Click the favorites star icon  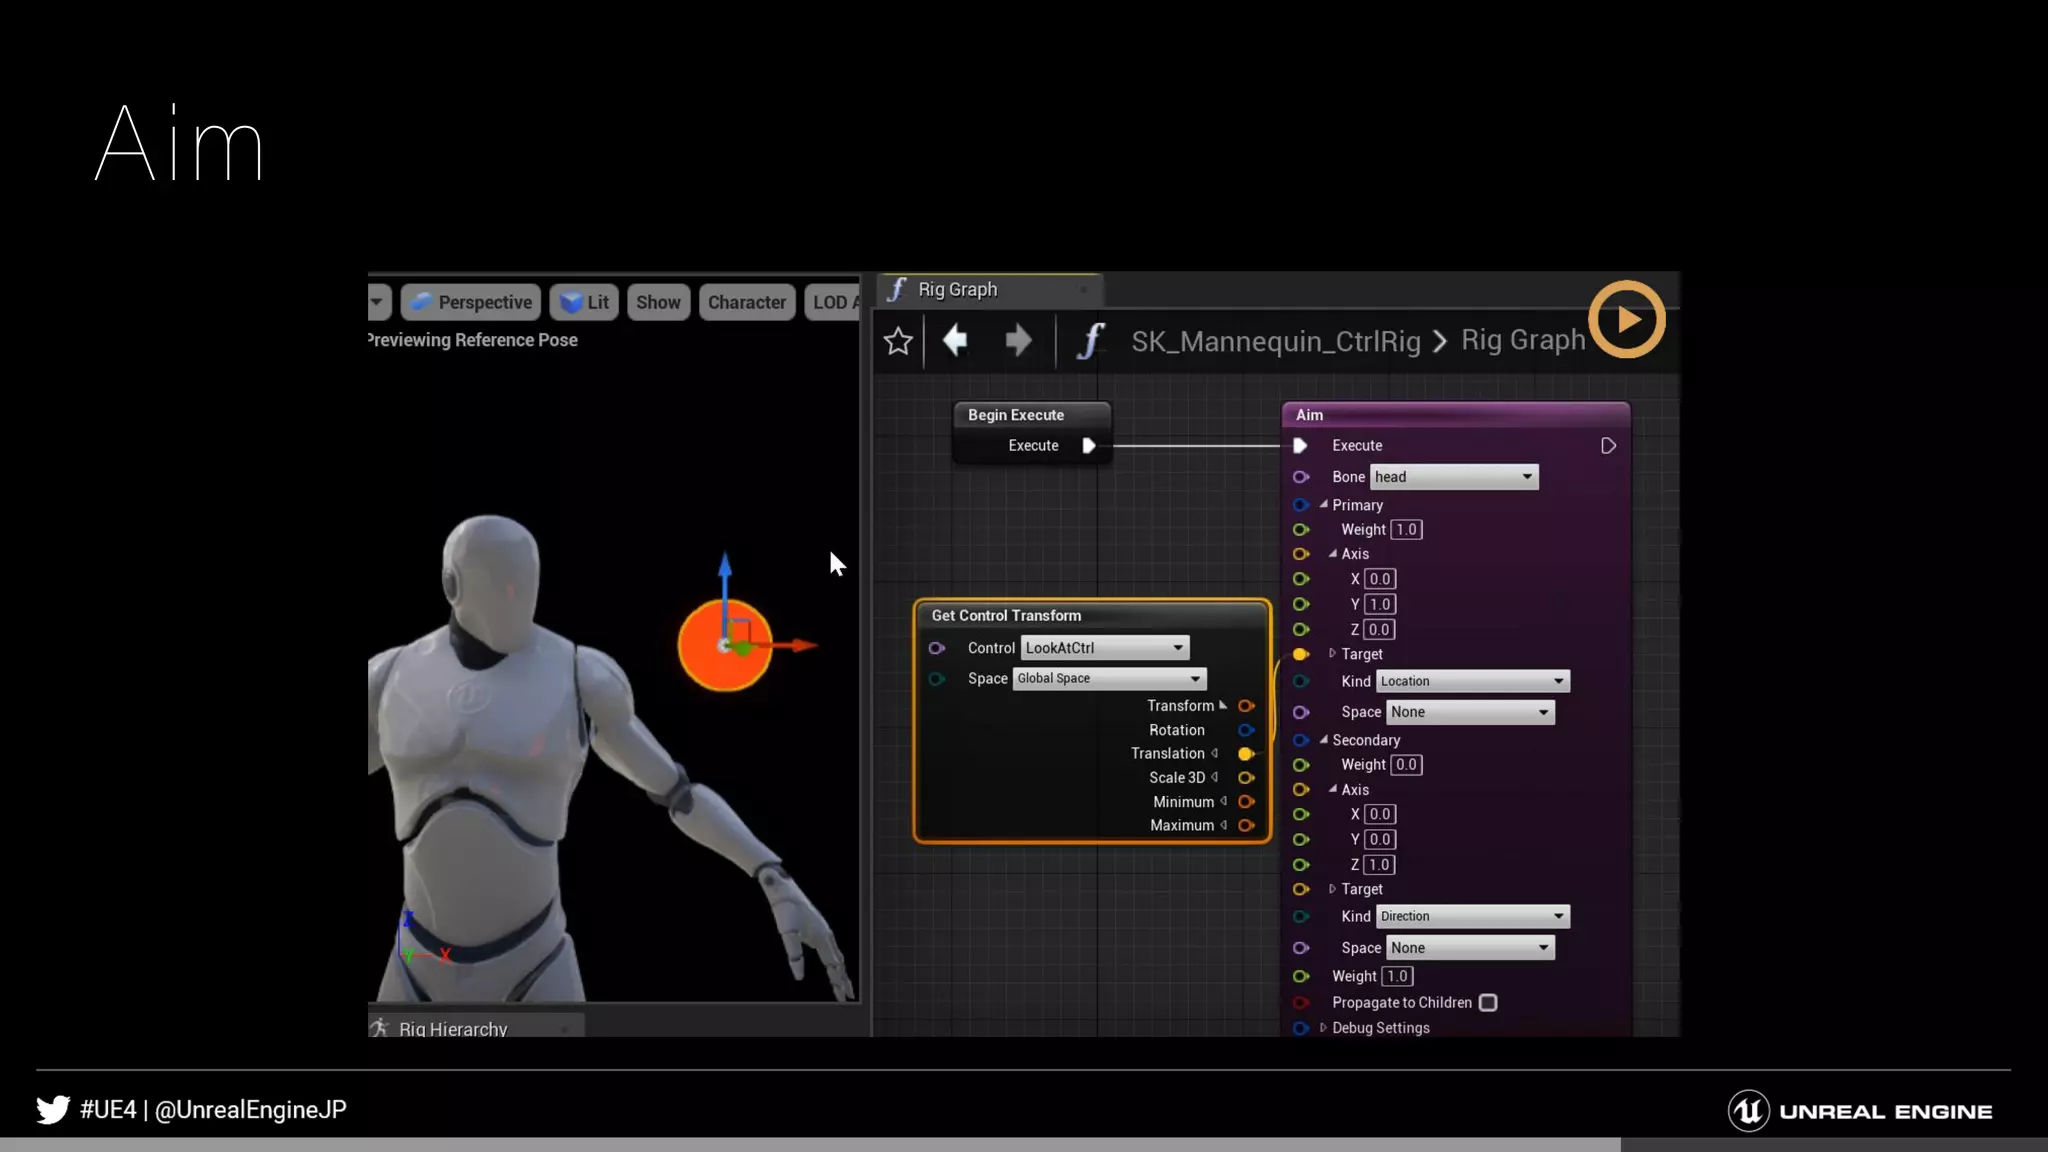coord(898,342)
